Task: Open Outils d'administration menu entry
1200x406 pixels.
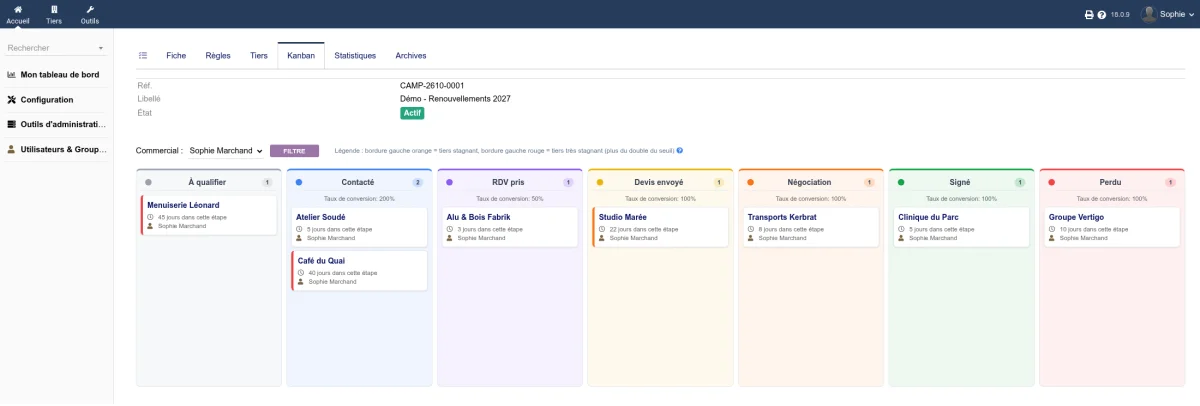Action: coord(62,125)
